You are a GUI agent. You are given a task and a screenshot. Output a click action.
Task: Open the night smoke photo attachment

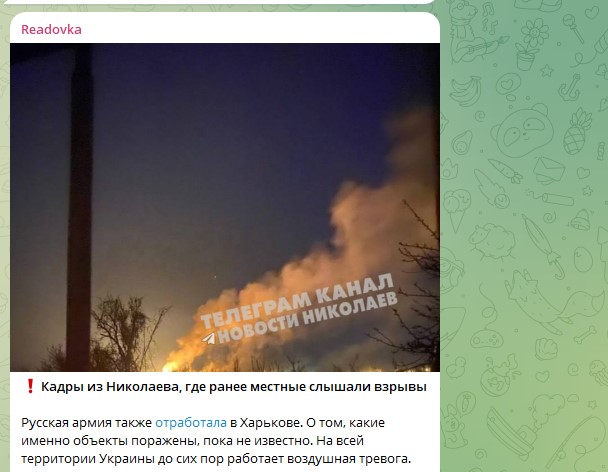[x=225, y=207]
